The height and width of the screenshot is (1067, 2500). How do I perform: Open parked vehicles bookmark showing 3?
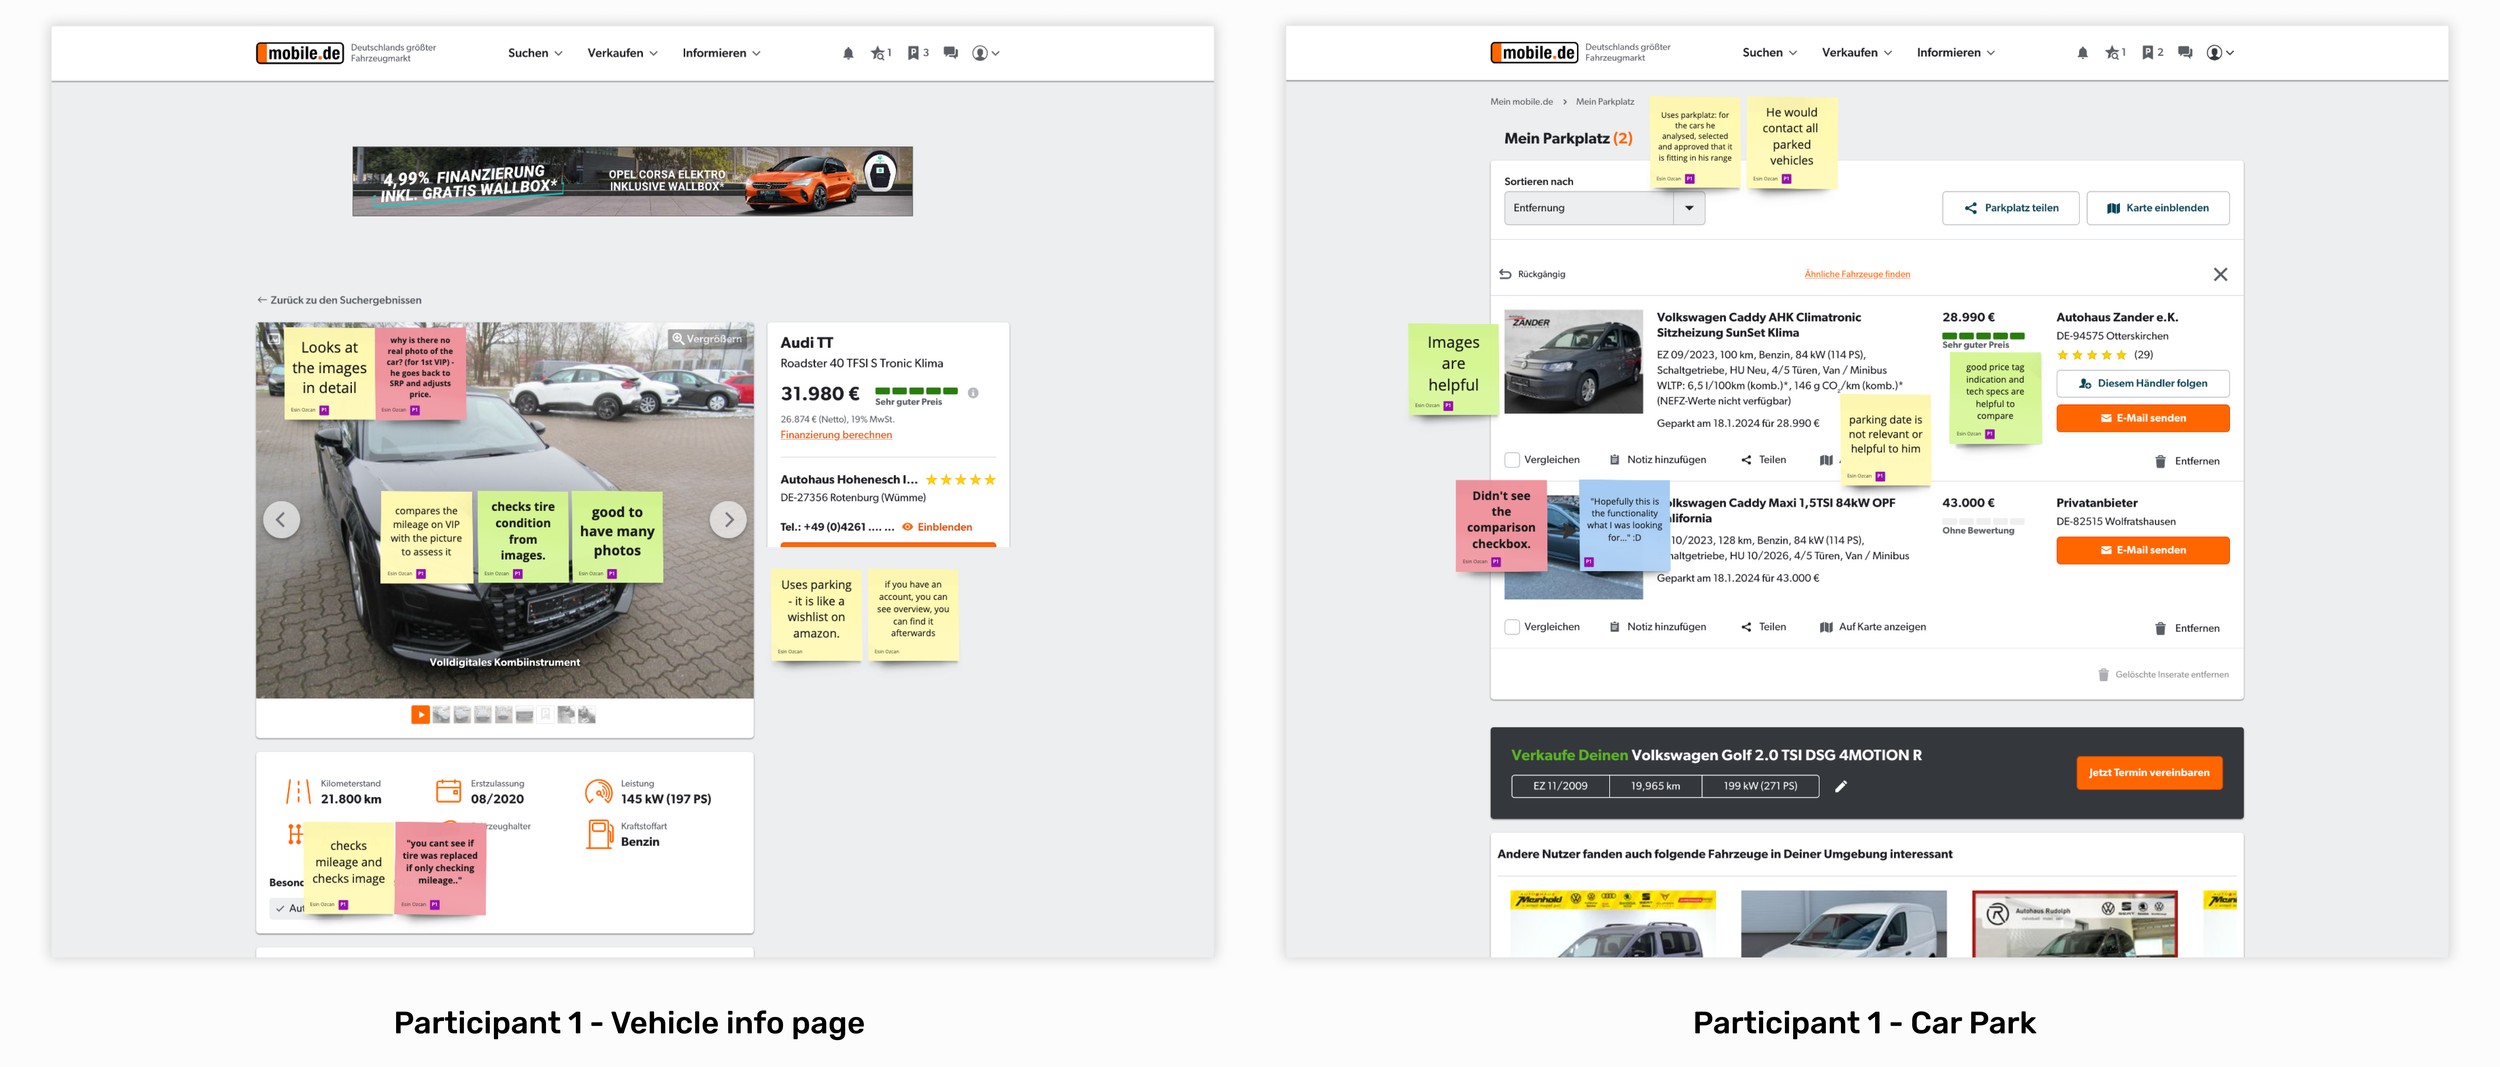pos(918,53)
